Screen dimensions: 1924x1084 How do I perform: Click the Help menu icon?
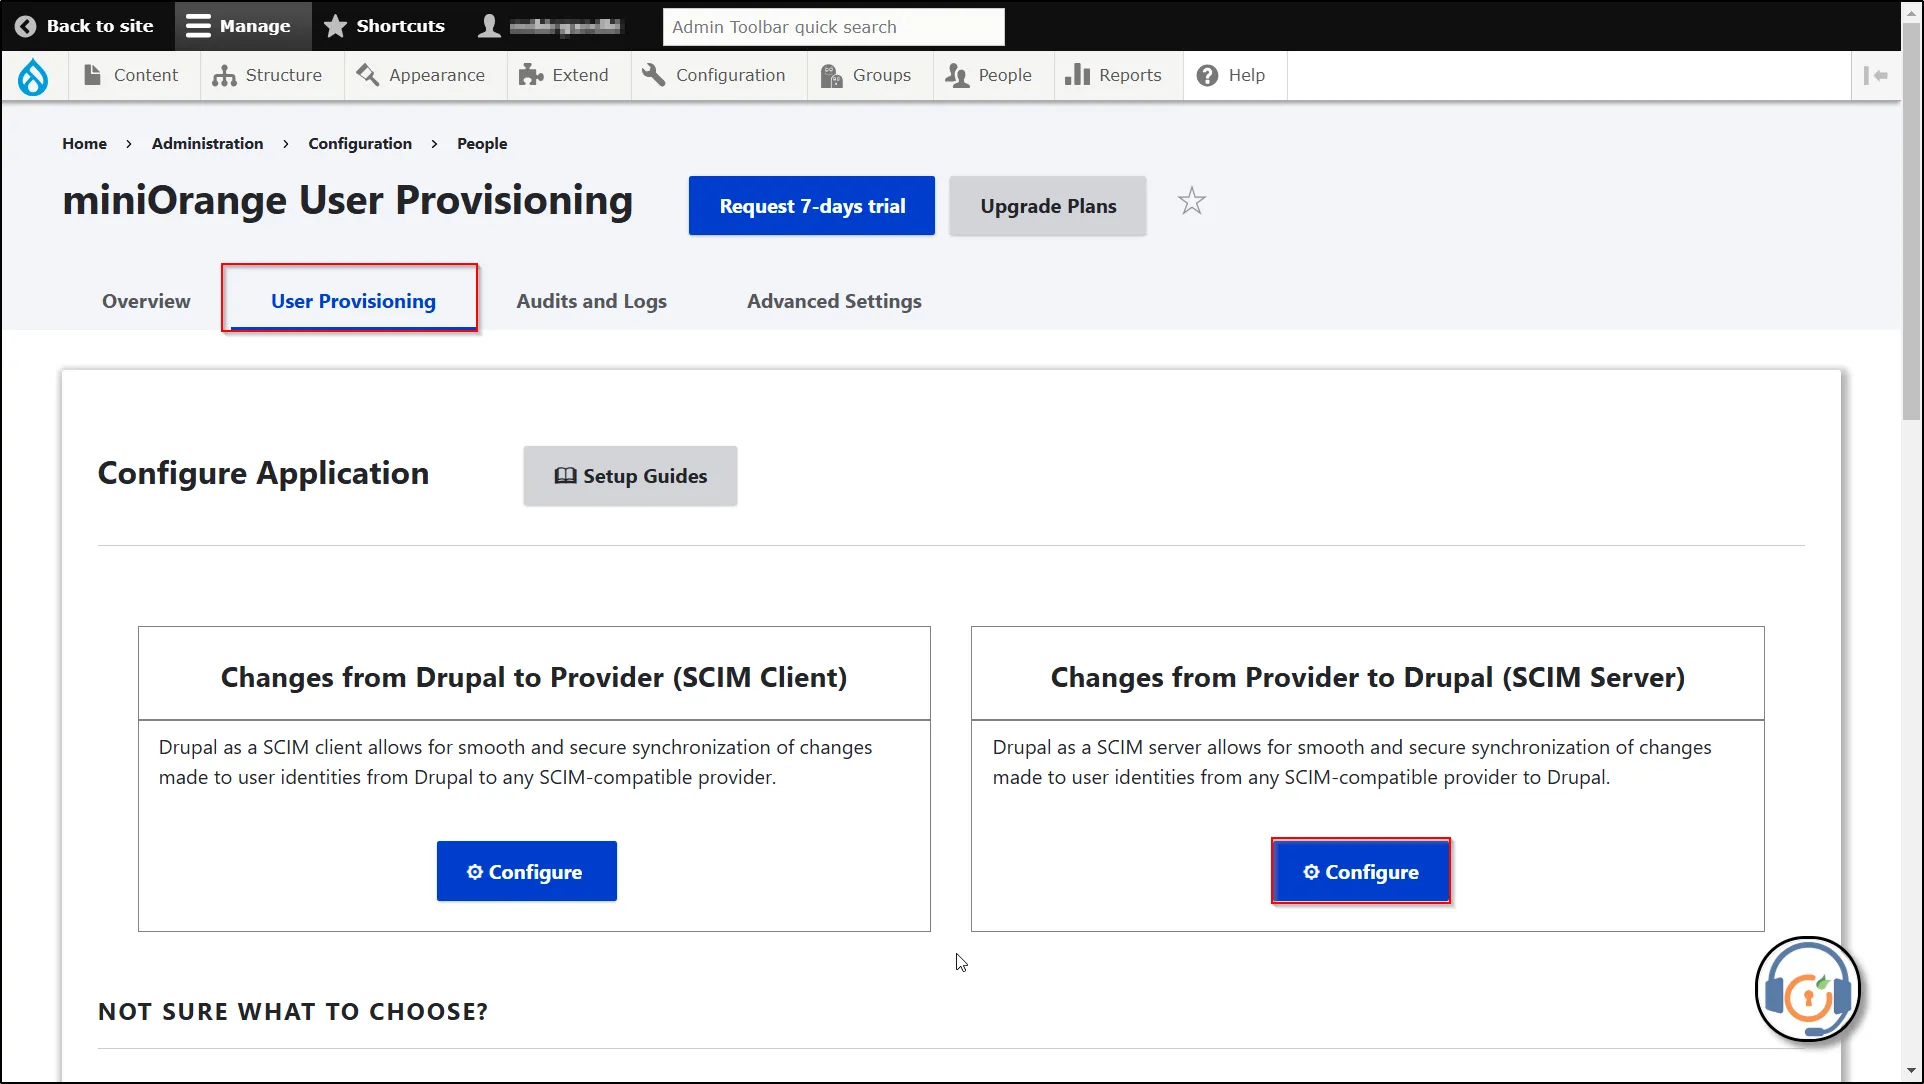1205,74
